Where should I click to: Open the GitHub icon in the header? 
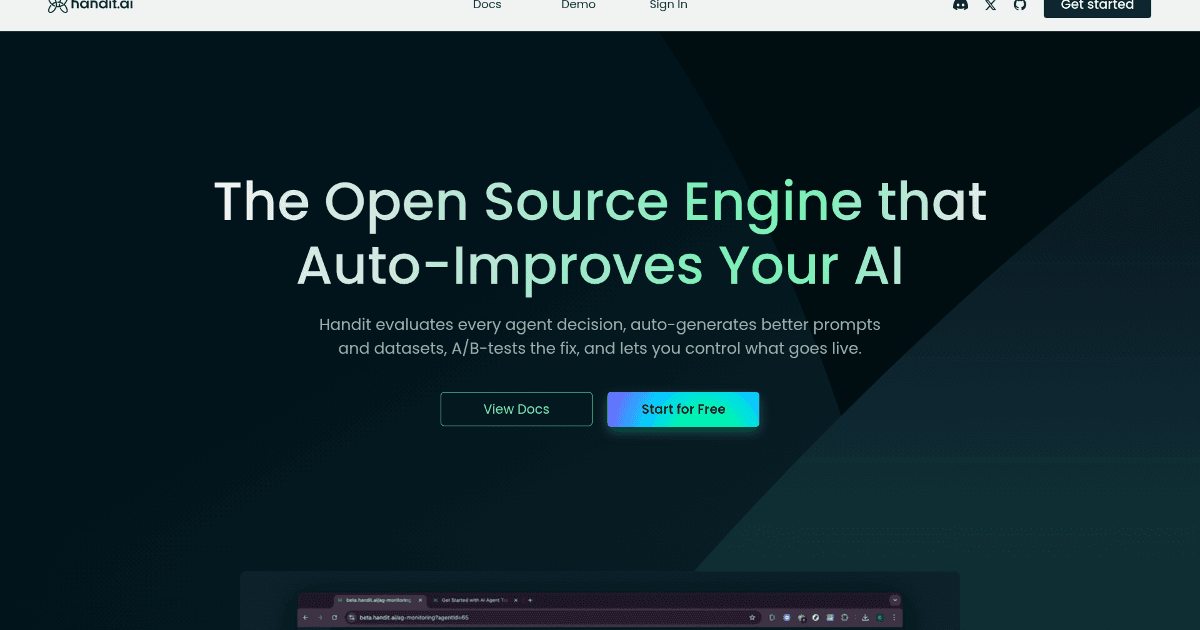pyautogui.click(x=1019, y=5)
